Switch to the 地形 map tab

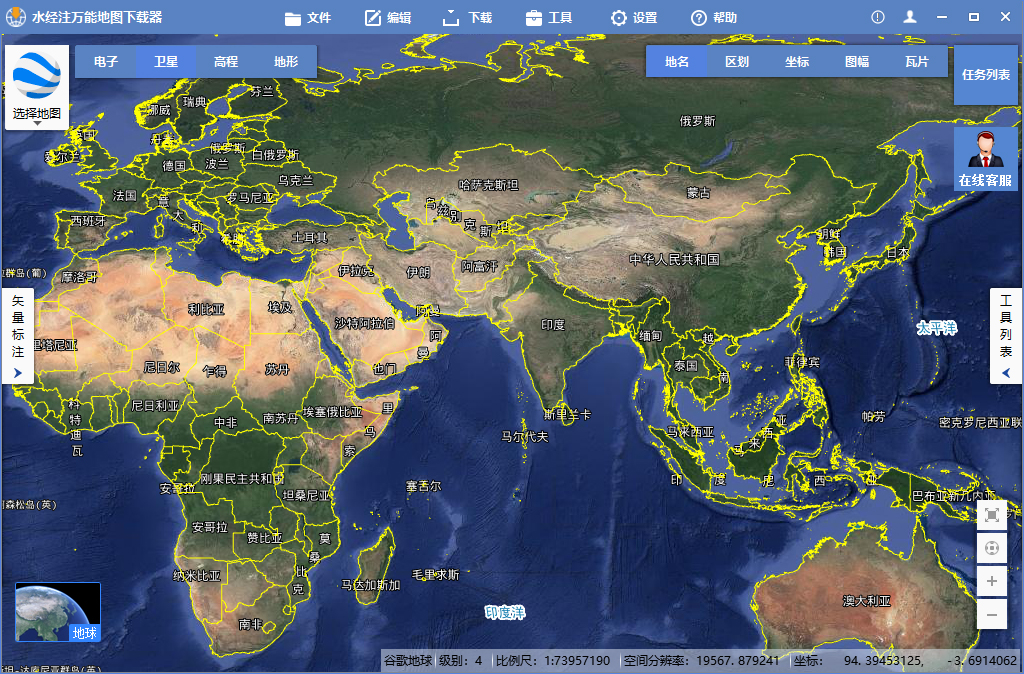[286, 61]
